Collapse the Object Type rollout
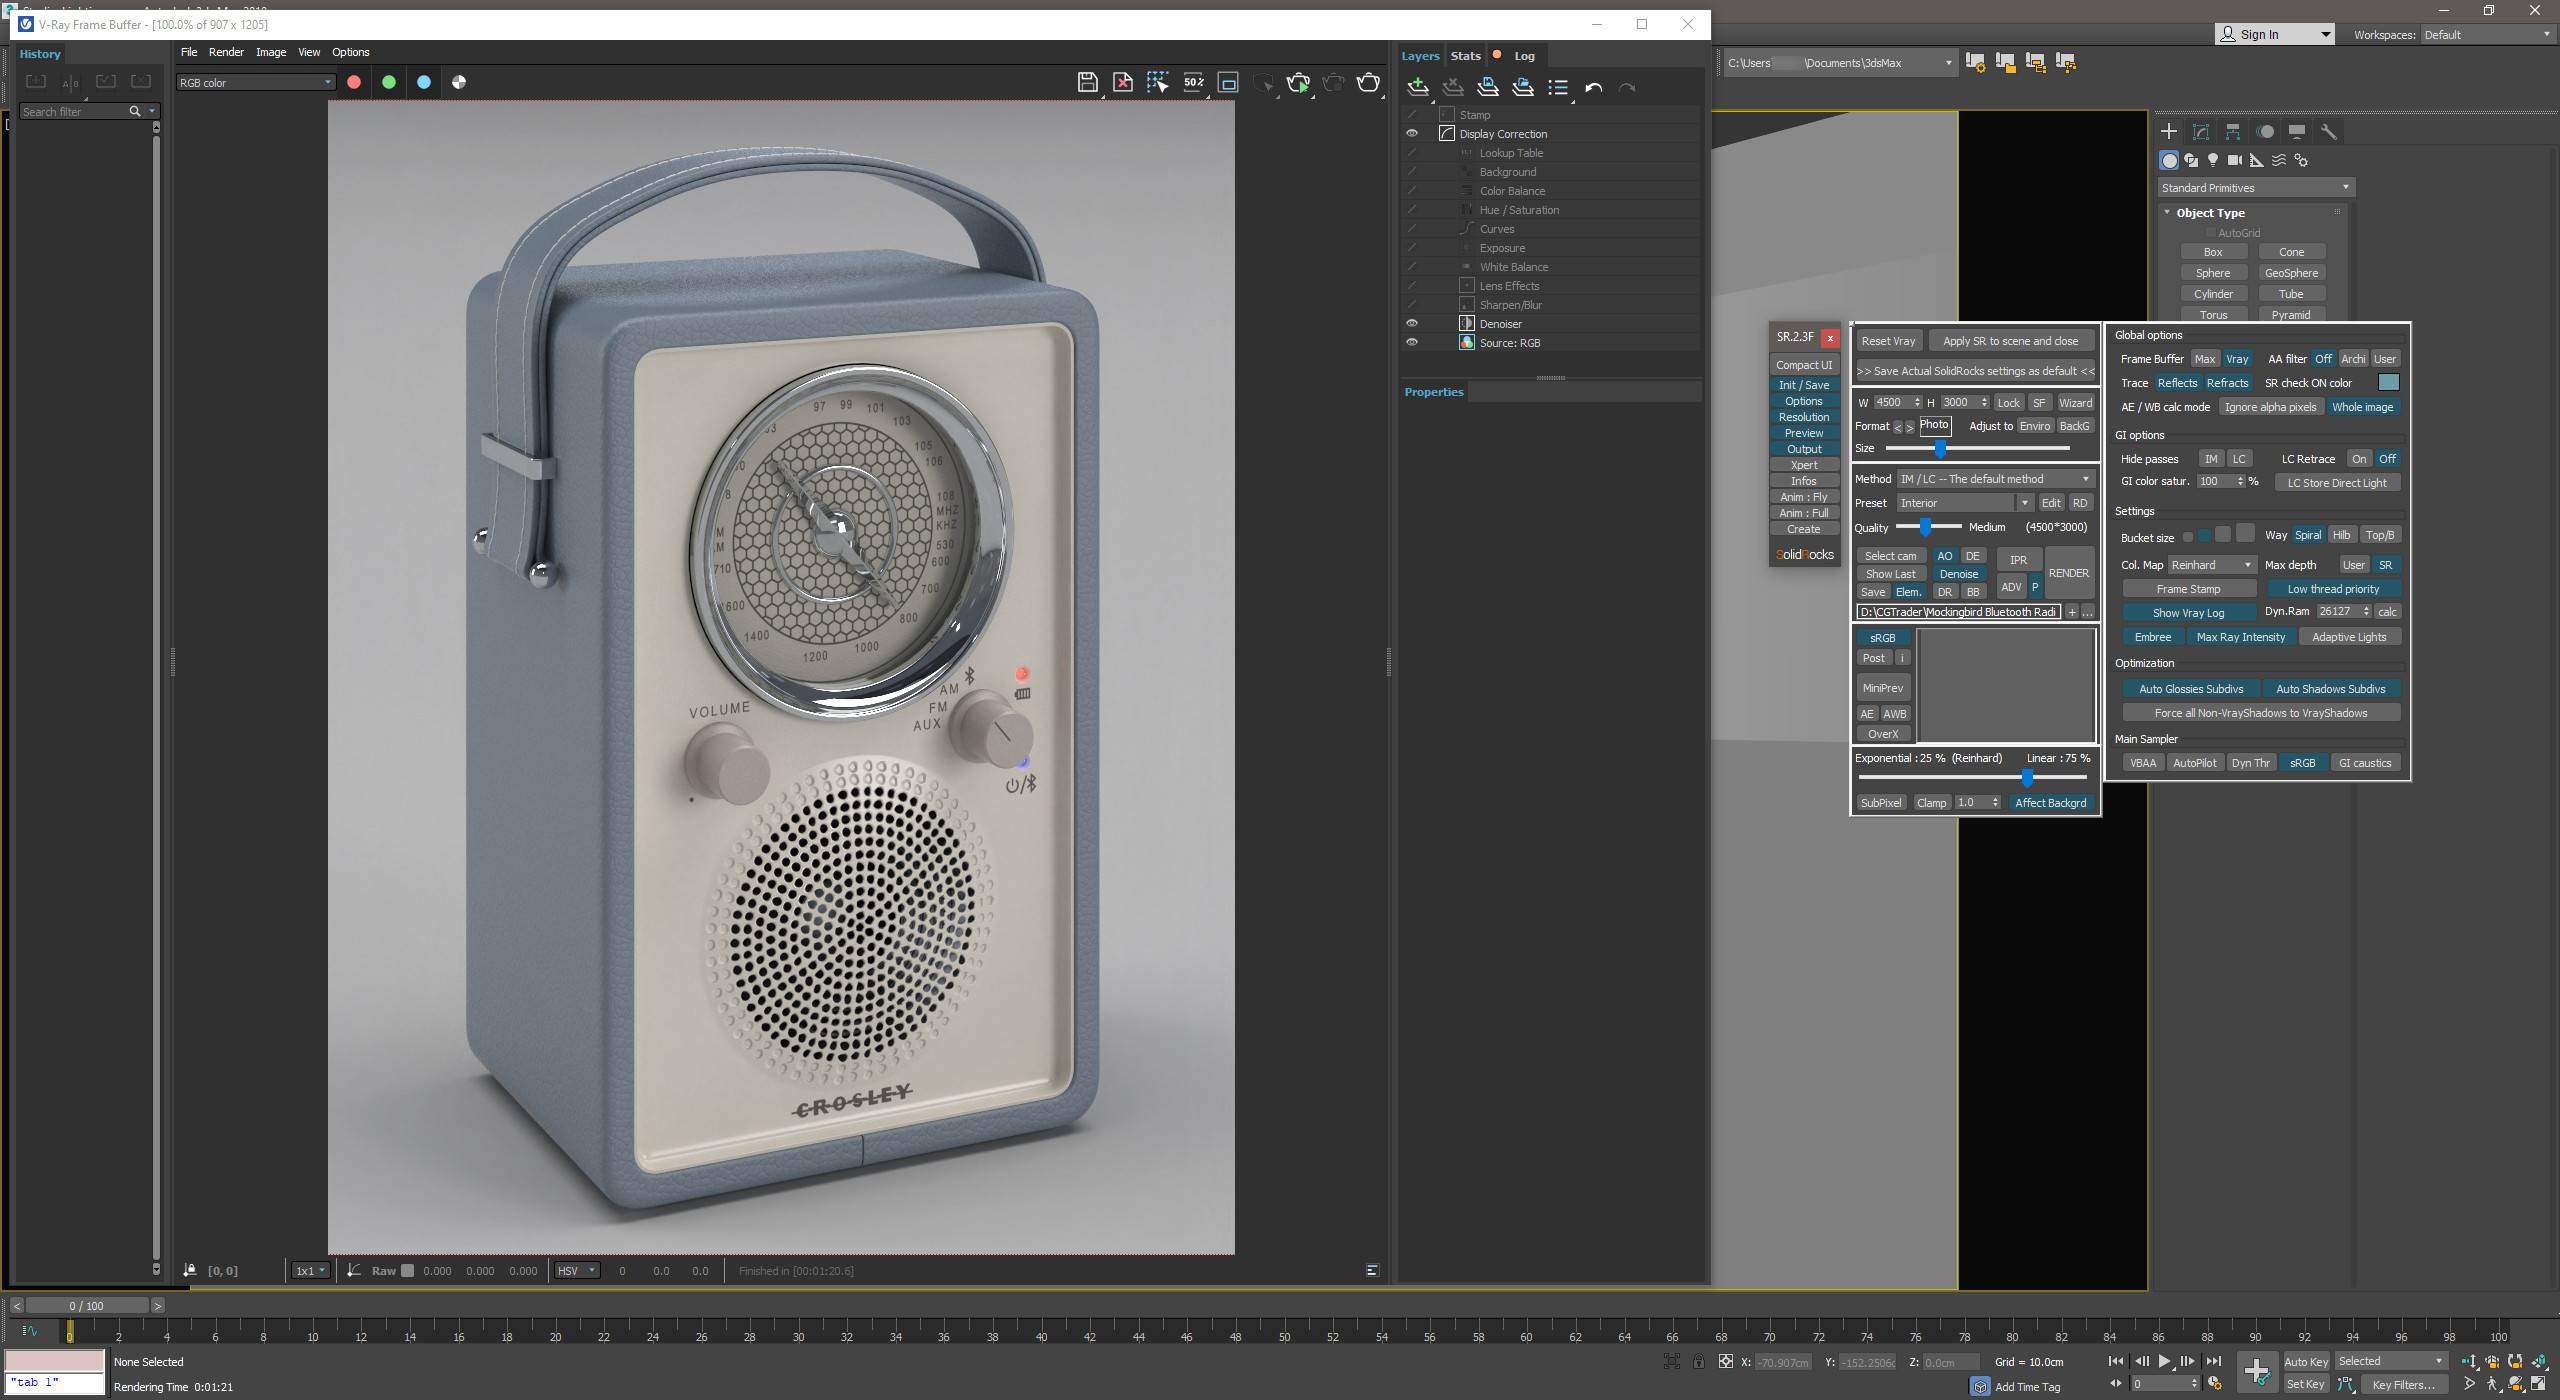2560x1400 pixels. coord(2209,213)
